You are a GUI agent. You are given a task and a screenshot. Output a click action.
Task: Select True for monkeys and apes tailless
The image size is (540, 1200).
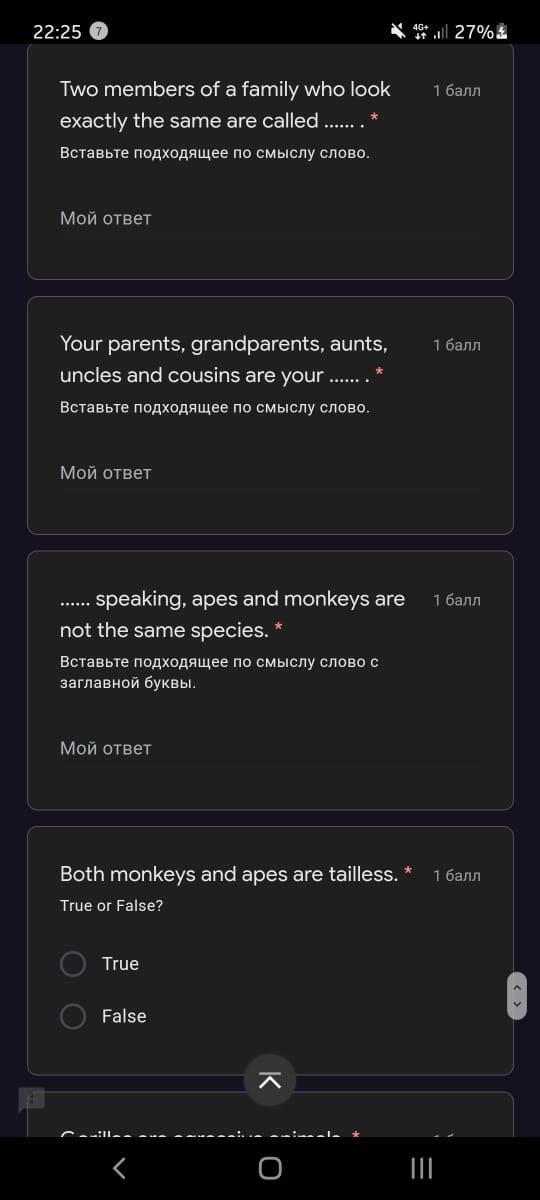(73, 964)
